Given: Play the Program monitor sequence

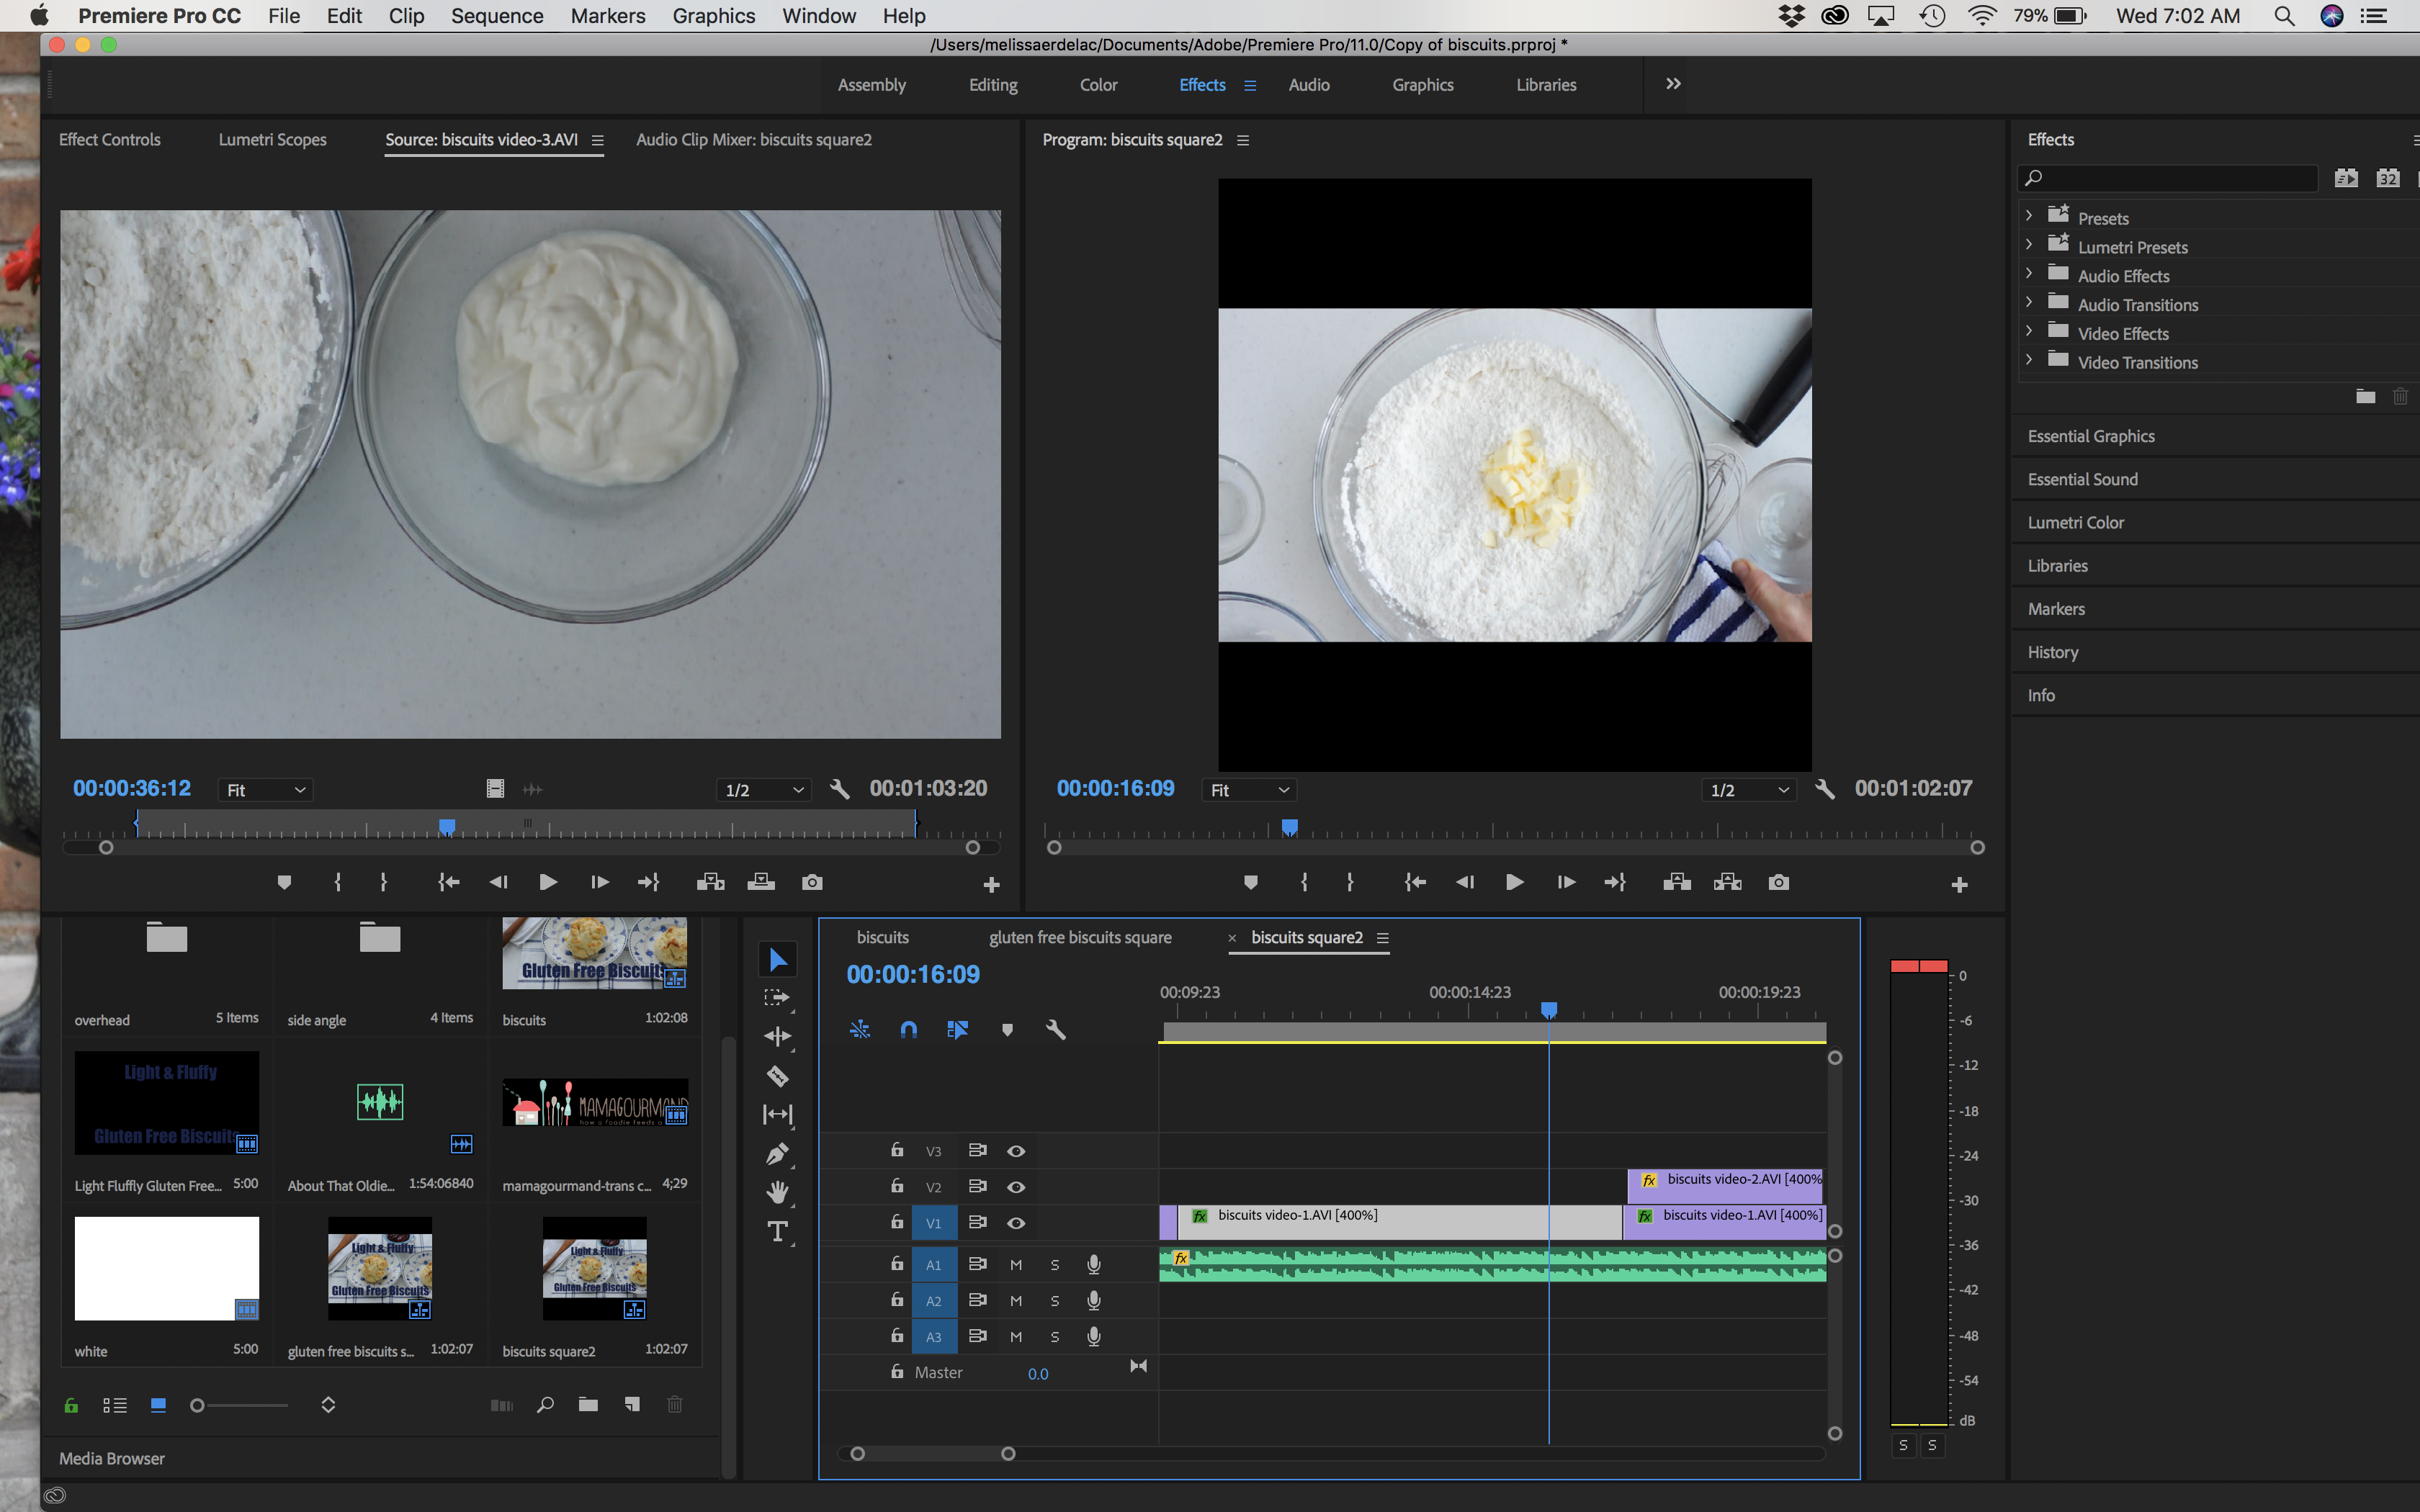Looking at the screenshot, I should coord(1514,882).
